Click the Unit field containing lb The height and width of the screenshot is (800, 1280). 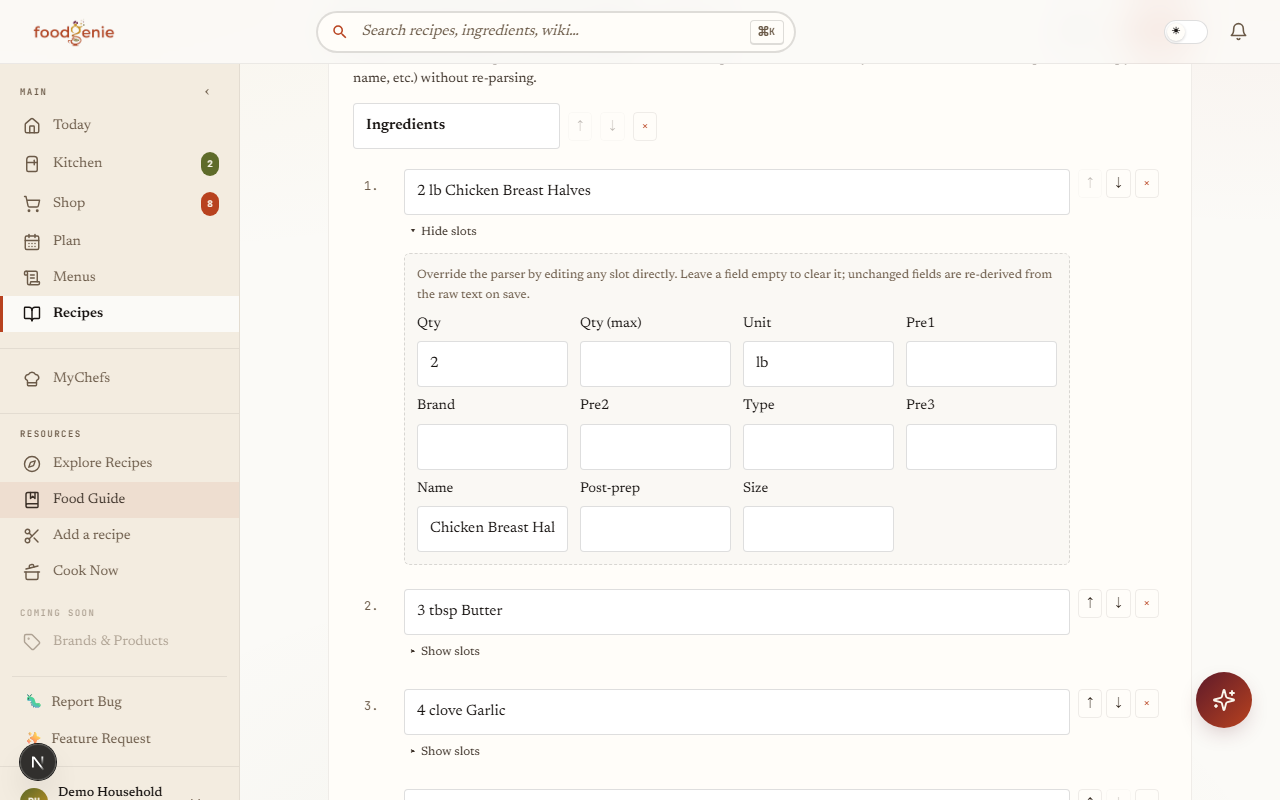[818, 364]
